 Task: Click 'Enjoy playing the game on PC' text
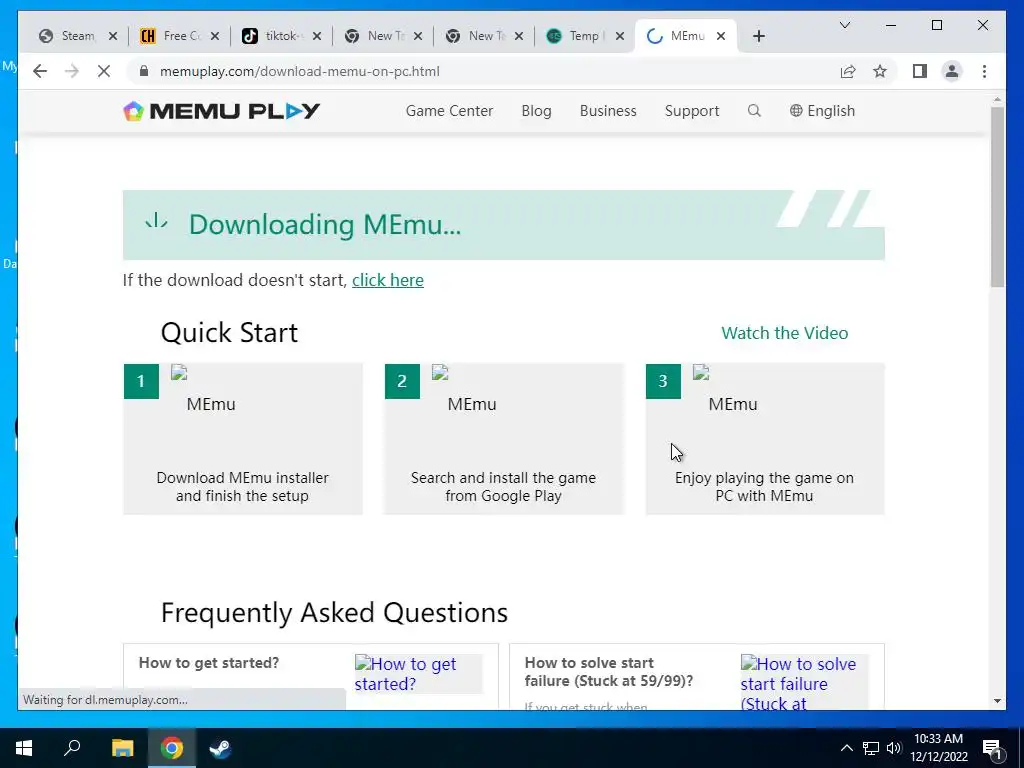tap(764, 487)
